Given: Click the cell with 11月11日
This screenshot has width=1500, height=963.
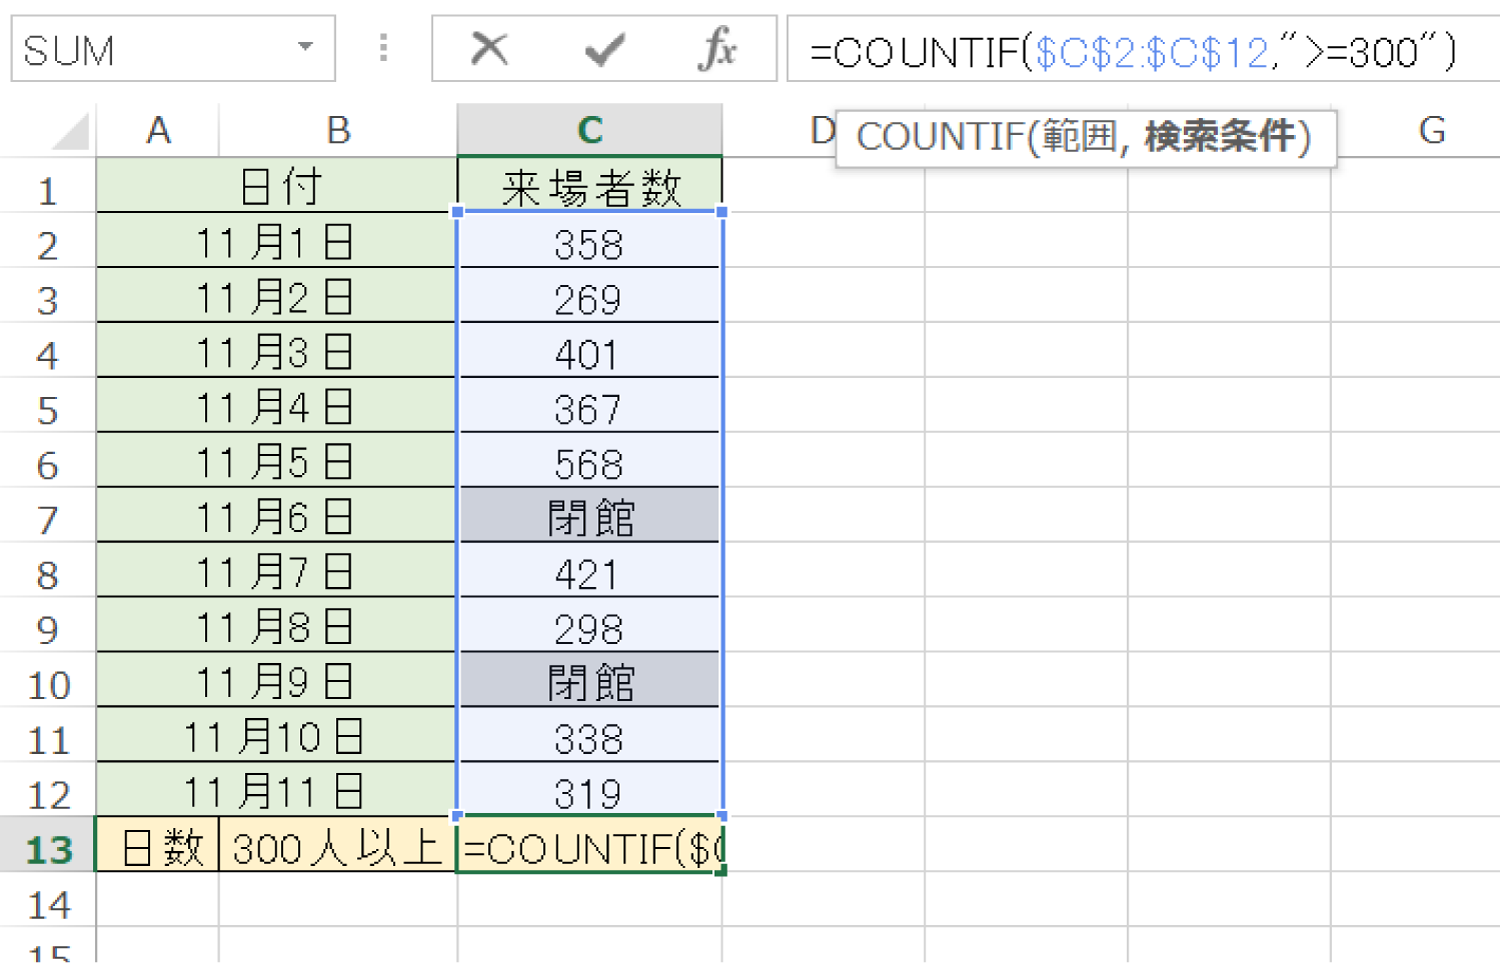Looking at the screenshot, I should point(276,791).
